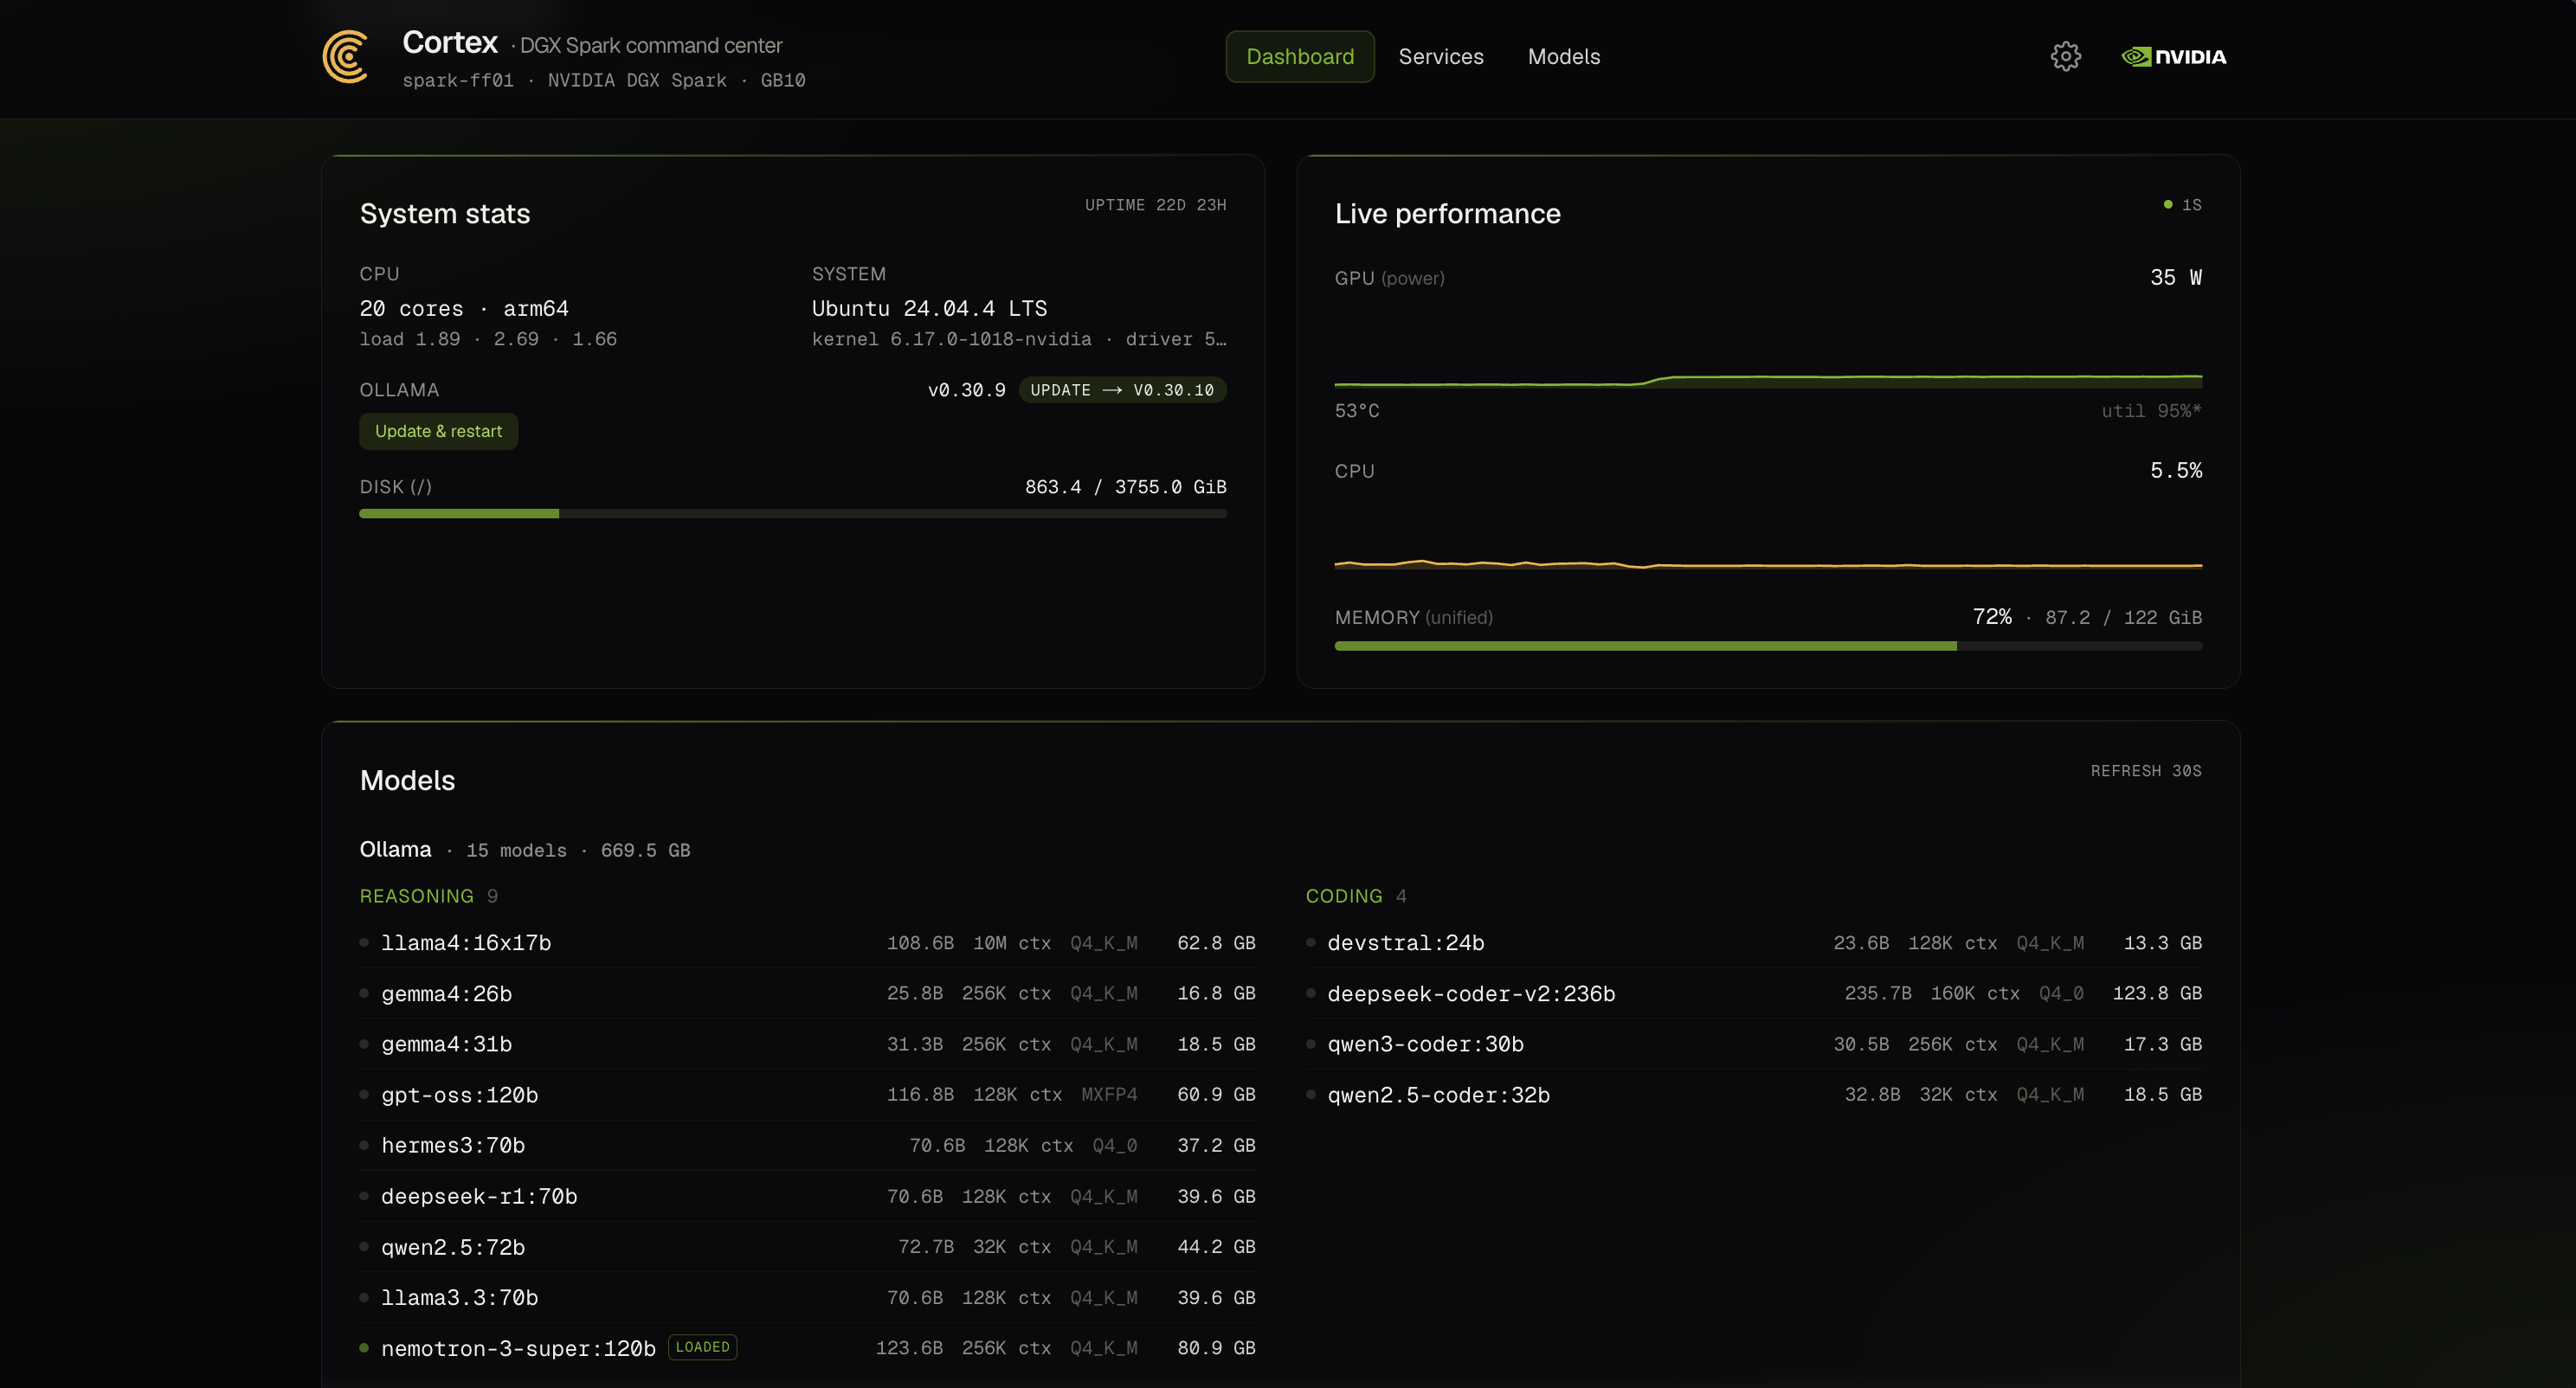Image resolution: width=2576 pixels, height=1388 pixels.
Task: Click the 669.5 GB total size text
Action: point(645,851)
